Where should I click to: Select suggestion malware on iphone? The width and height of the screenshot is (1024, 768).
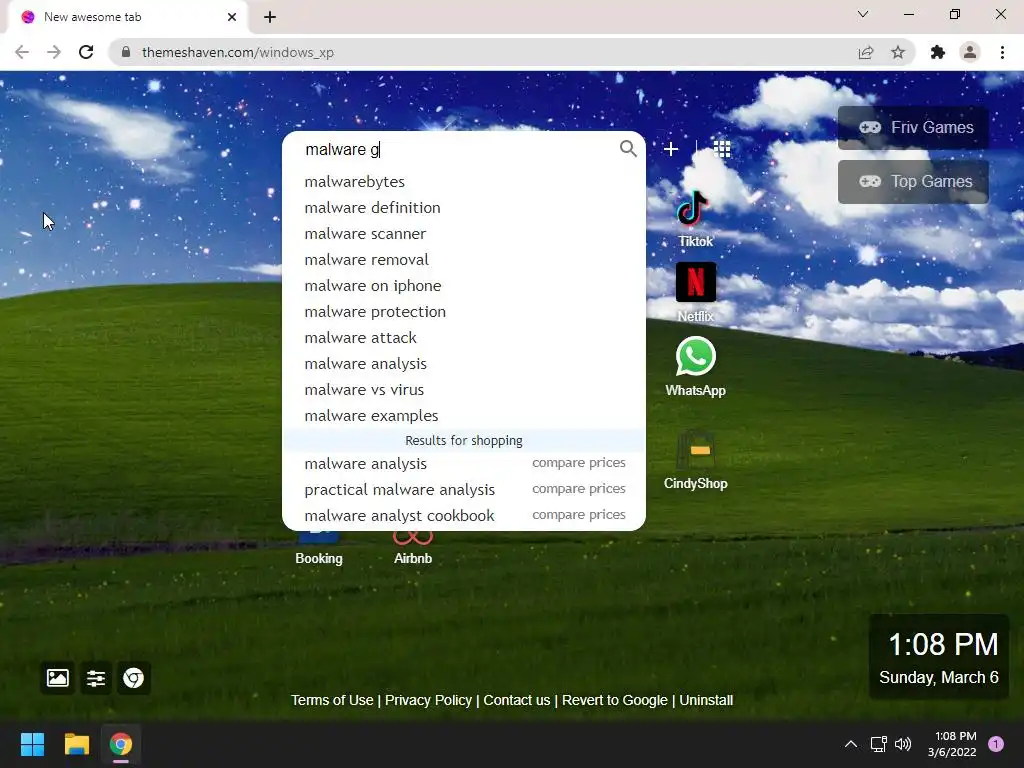[x=464, y=286]
